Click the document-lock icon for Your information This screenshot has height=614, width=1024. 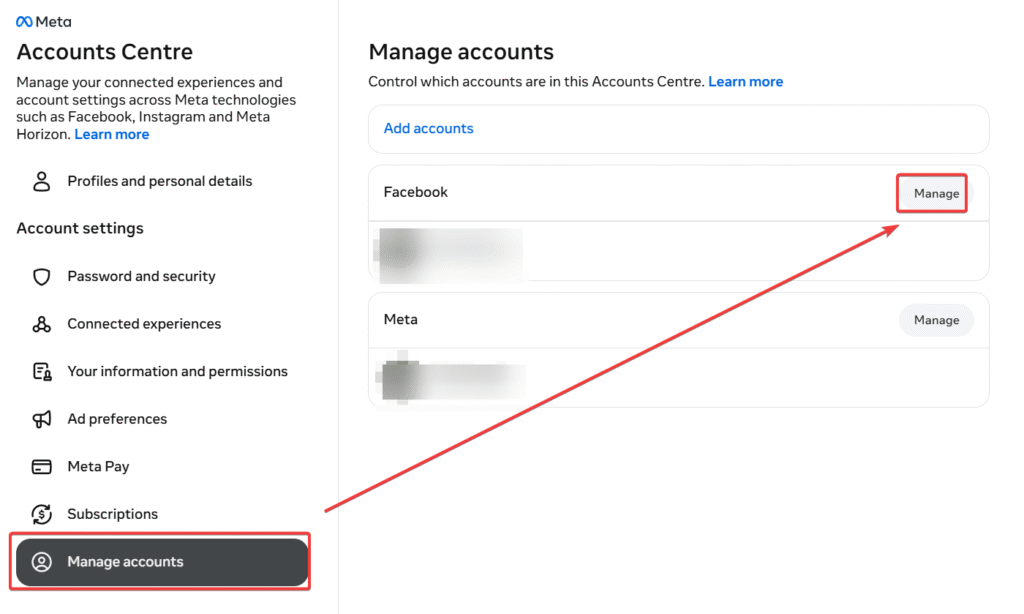42,372
